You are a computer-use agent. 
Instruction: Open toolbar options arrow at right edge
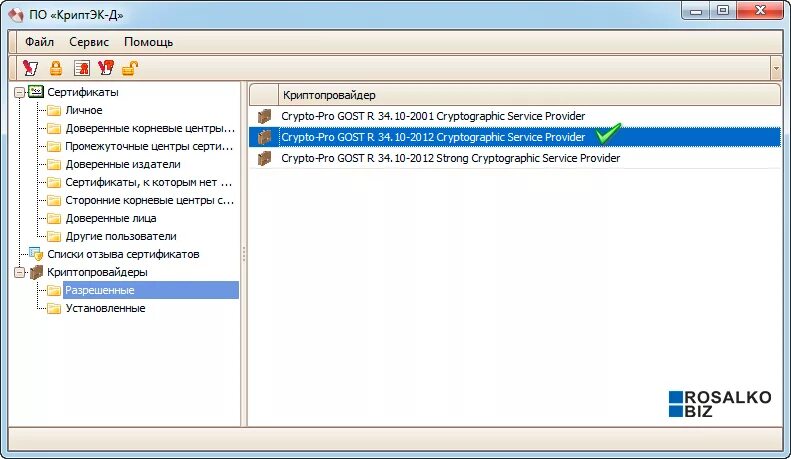(776, 69)
